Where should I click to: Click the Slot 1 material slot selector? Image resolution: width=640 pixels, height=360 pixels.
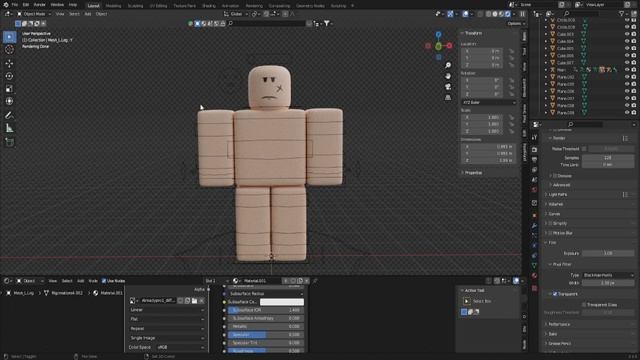(x=216, y=281)
